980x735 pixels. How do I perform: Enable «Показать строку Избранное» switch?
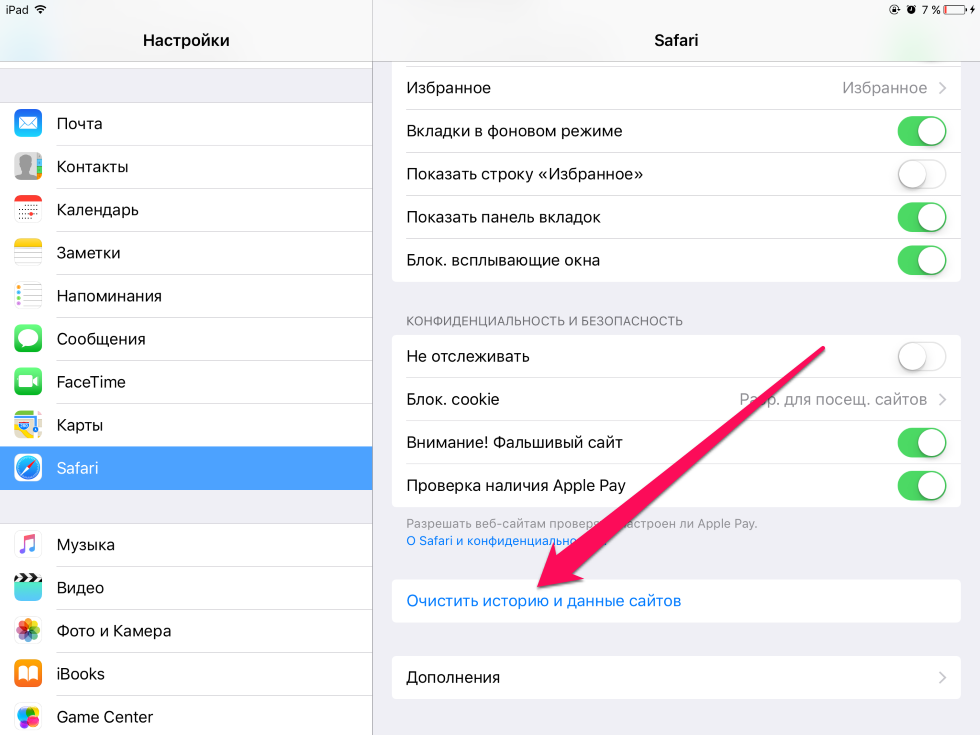(922, 174)
